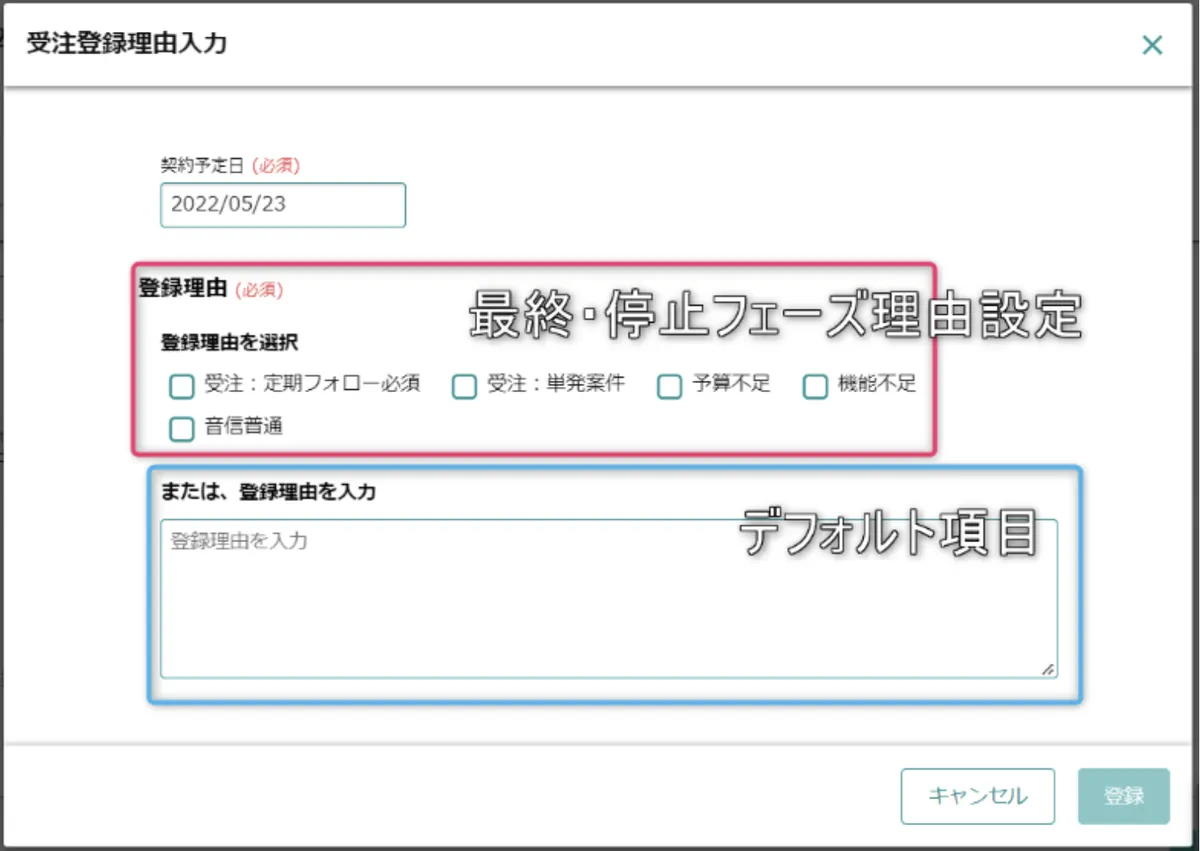Click the red (必須) marker beside 登録理由

coord(259,290)
